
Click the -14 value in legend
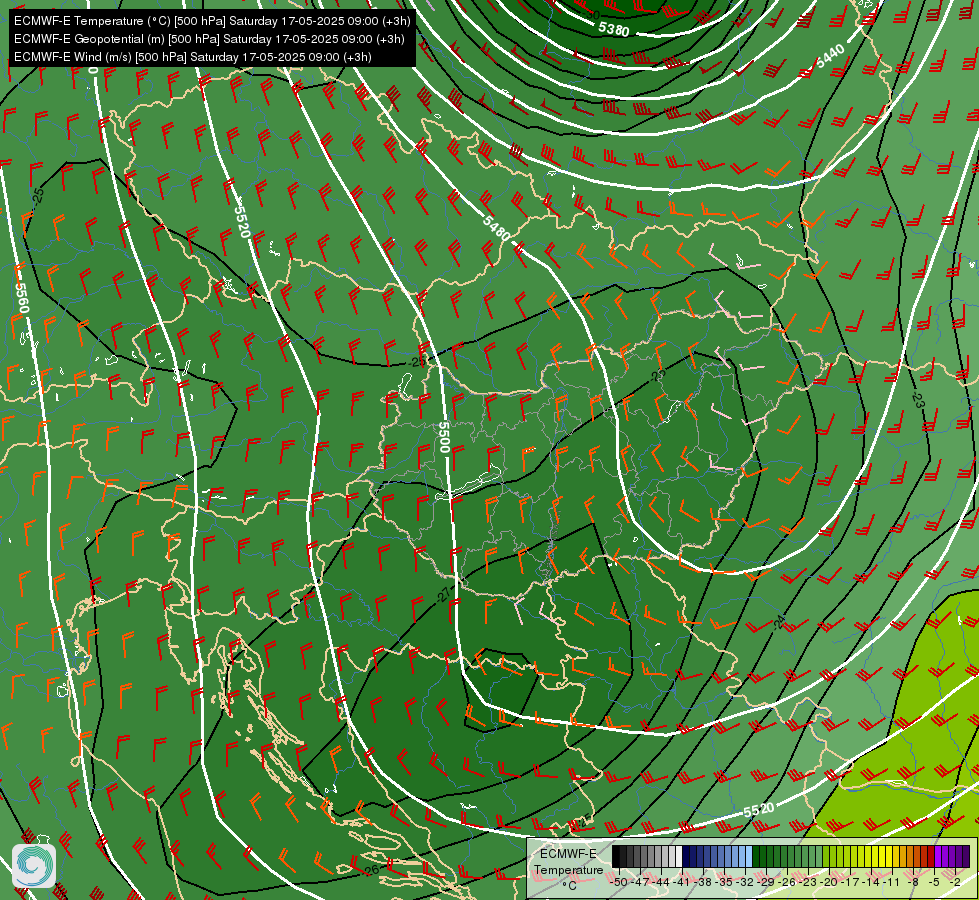click(x=872, y=882)
